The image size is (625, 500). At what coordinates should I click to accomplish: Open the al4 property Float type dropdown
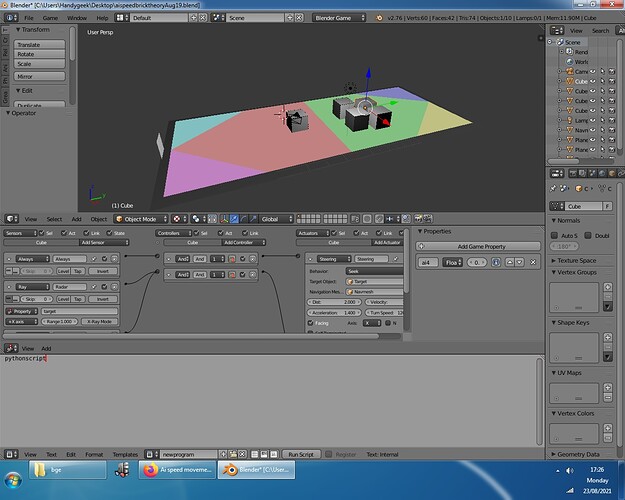[452, 262]
